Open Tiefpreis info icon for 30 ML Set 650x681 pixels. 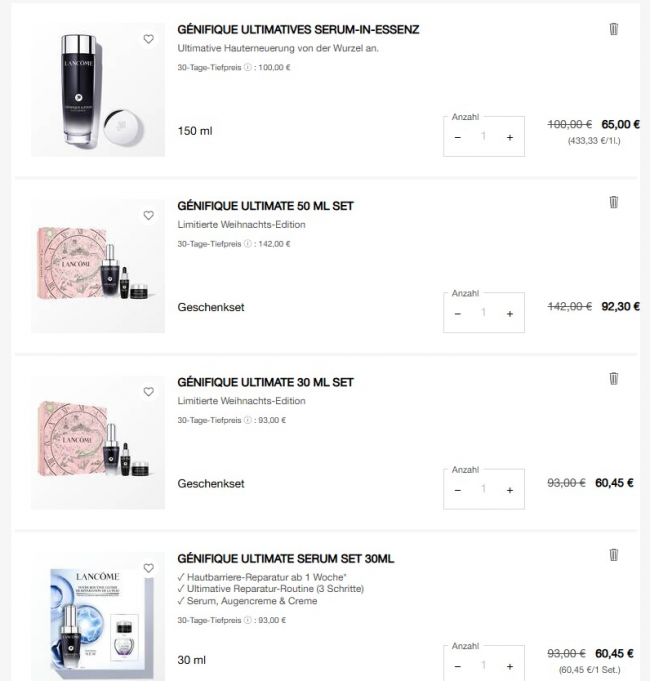coord(247,420)
